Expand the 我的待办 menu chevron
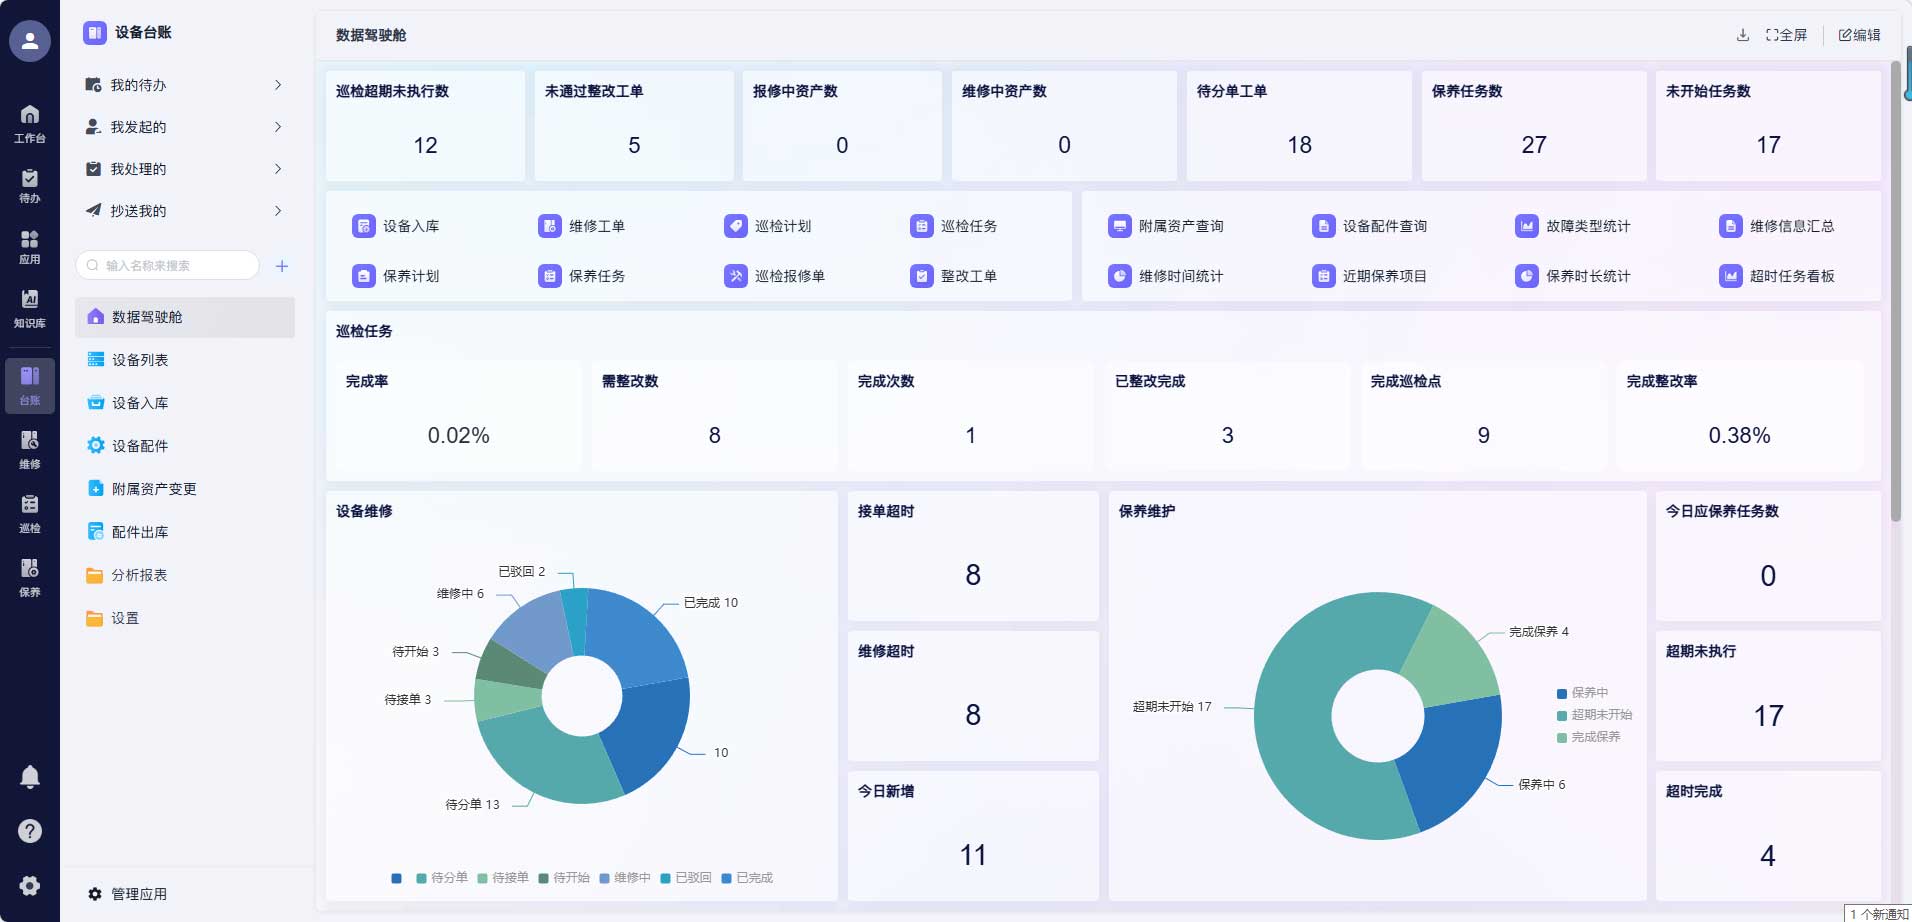Image resolution: width=1912 pixels, height=922 pixels. pos(278,85)
